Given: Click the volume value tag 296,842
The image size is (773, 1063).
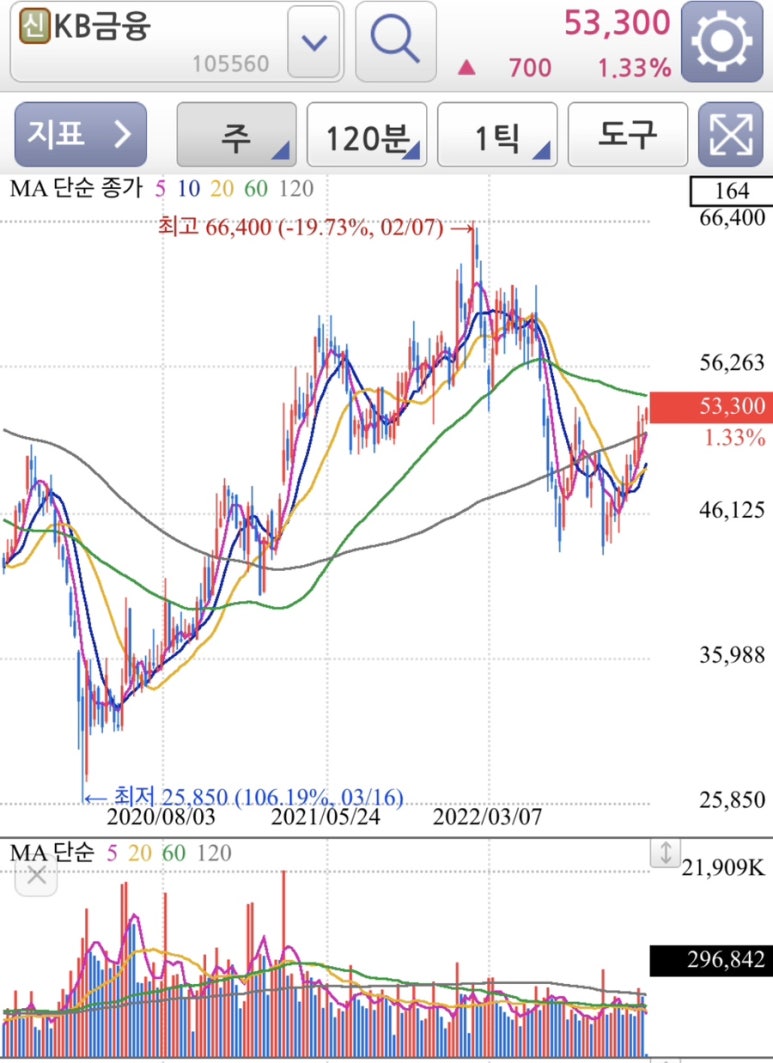Looking at the screenshot, I should tap(711, 960).
